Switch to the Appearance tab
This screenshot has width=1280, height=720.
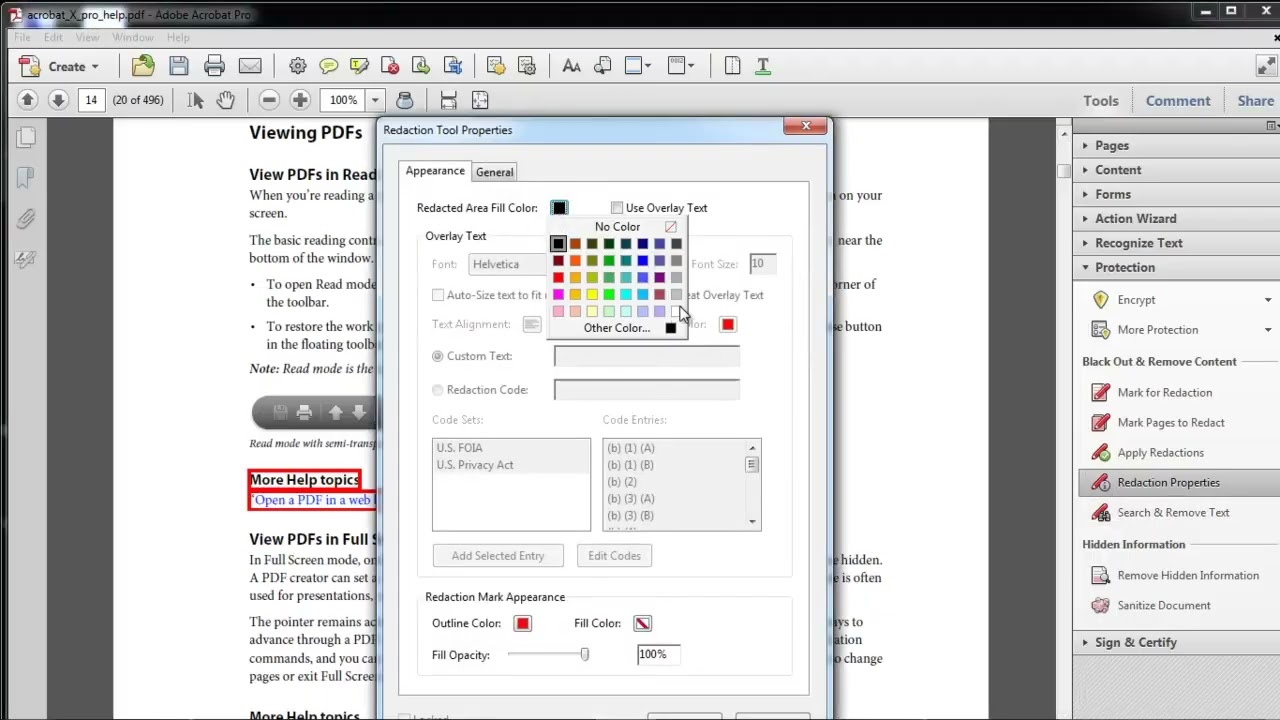[435, 171]
